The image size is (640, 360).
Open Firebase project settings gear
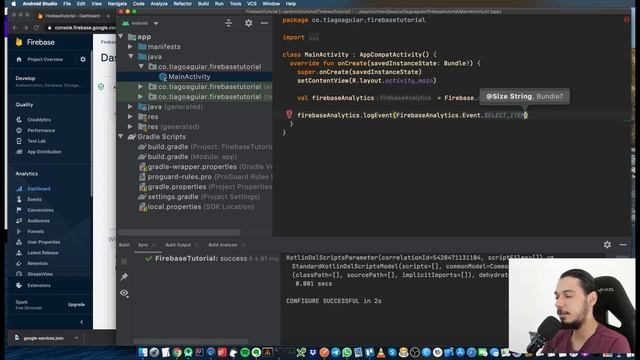click(83, 60)
